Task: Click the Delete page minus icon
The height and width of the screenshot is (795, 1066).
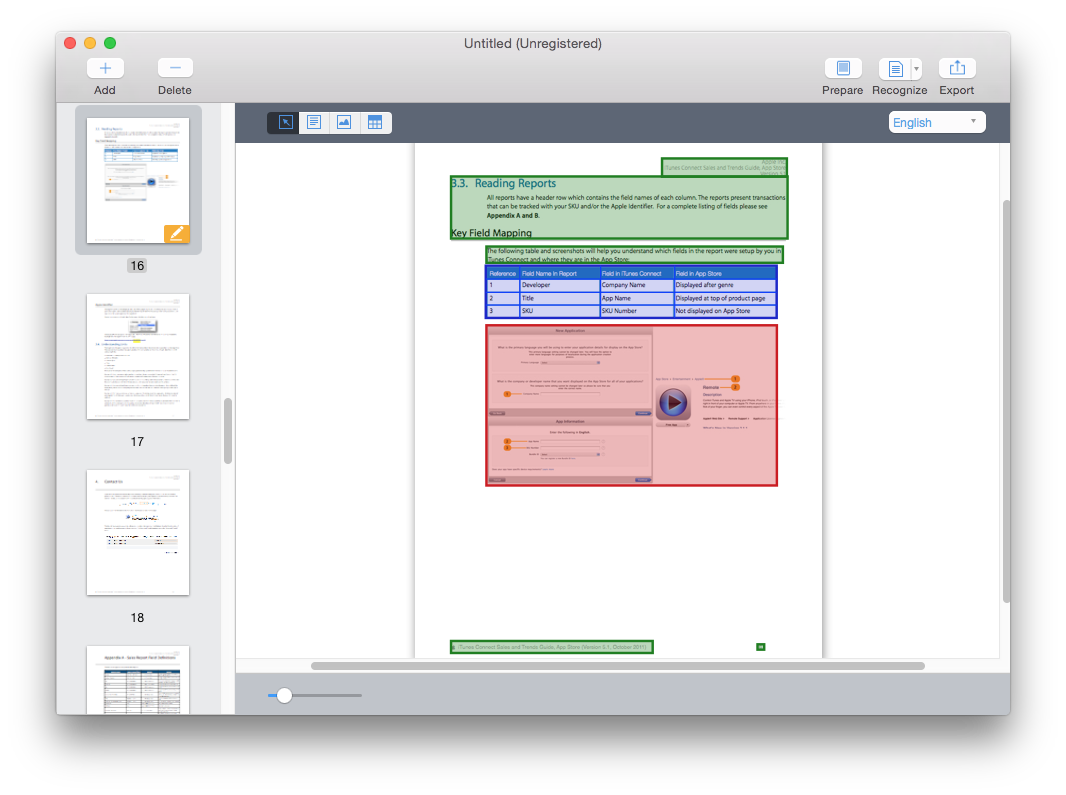Action: click(x=175, y=68)
